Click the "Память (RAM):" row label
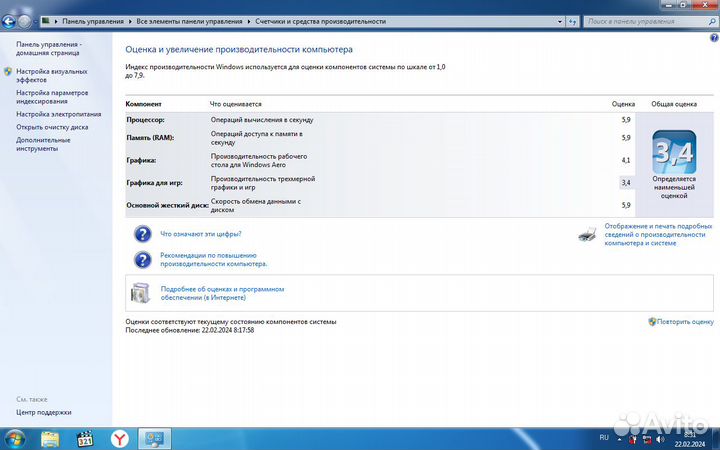720x450 pixels. [150, 138]
